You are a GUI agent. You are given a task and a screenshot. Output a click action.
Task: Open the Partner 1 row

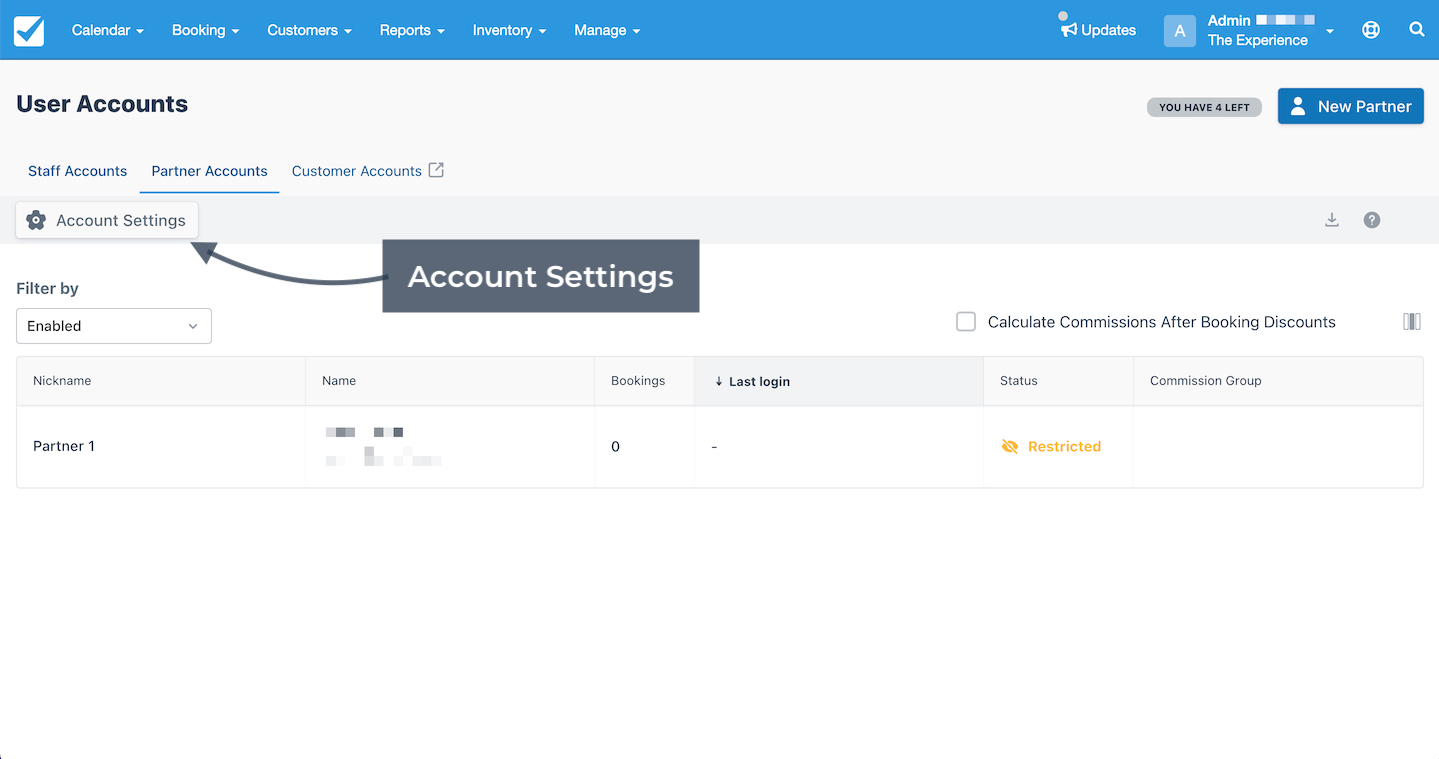click(x=720, y=447)
